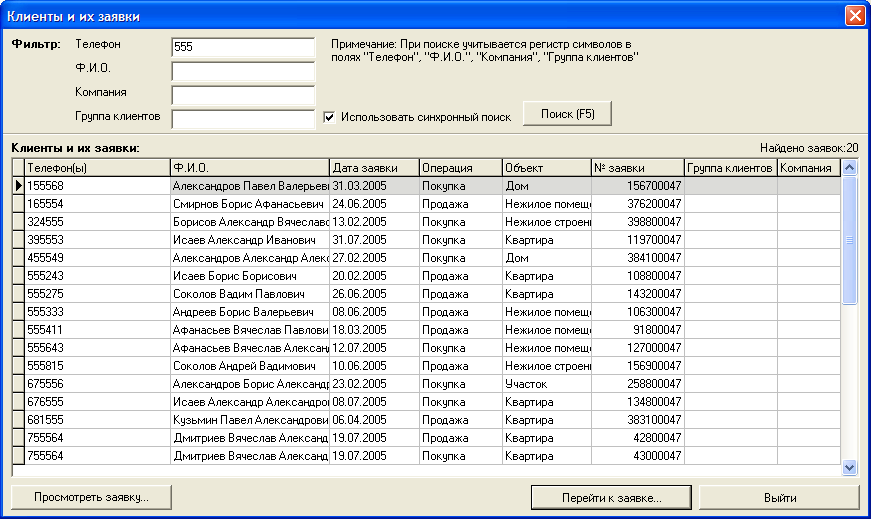Viewport: 871px width, 519px height.
Task: Click date cell 31.03.2005
Action: click(374, 186)
